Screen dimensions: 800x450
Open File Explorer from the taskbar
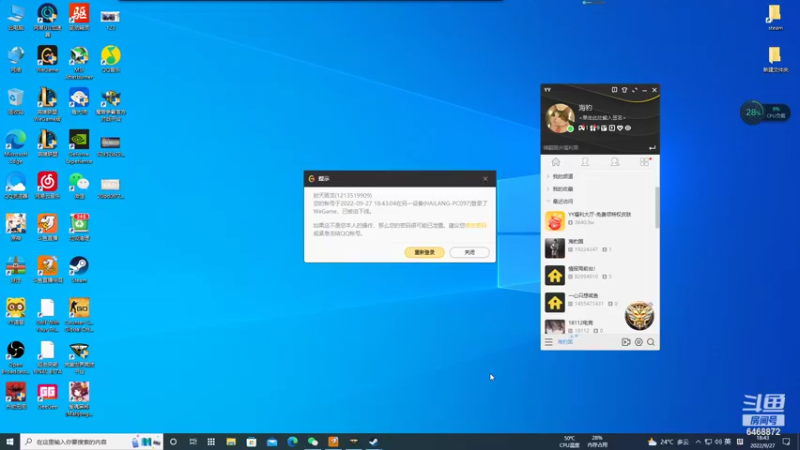231,442
